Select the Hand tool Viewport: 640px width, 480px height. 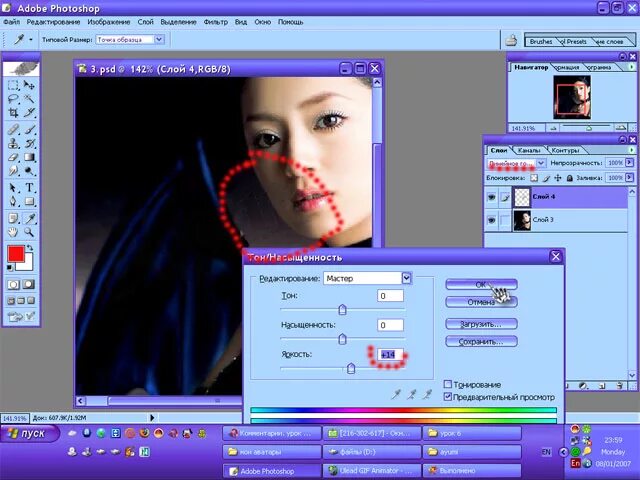[13, 232]
